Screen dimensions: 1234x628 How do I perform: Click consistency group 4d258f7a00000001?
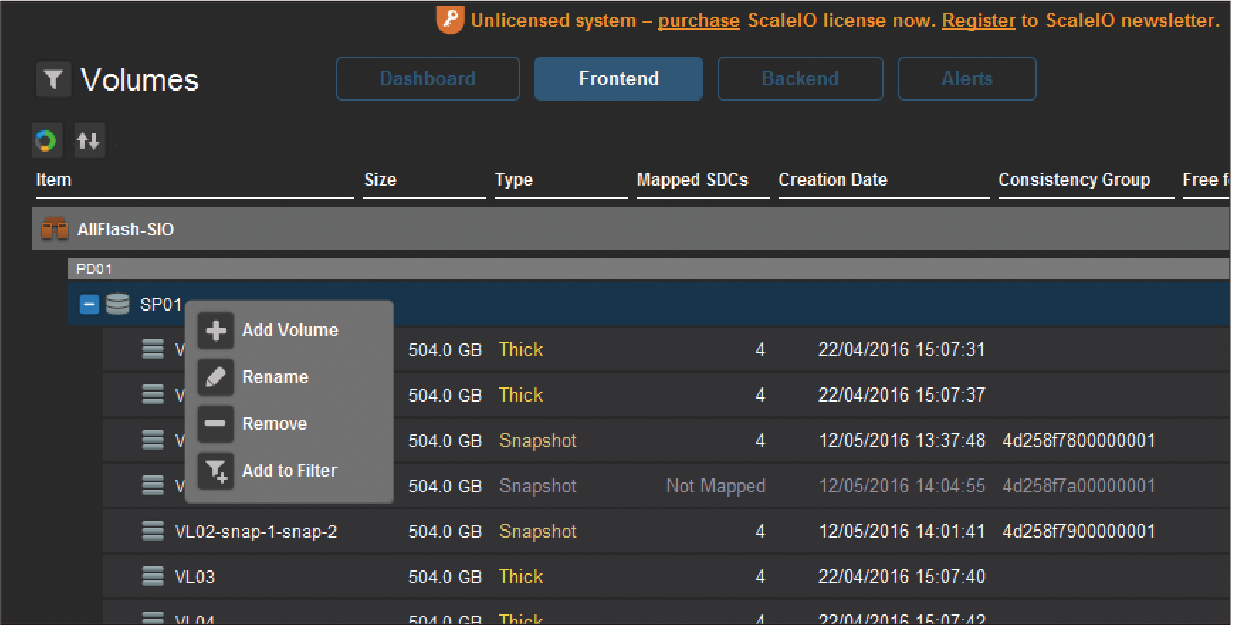[x=1079, y=486]
